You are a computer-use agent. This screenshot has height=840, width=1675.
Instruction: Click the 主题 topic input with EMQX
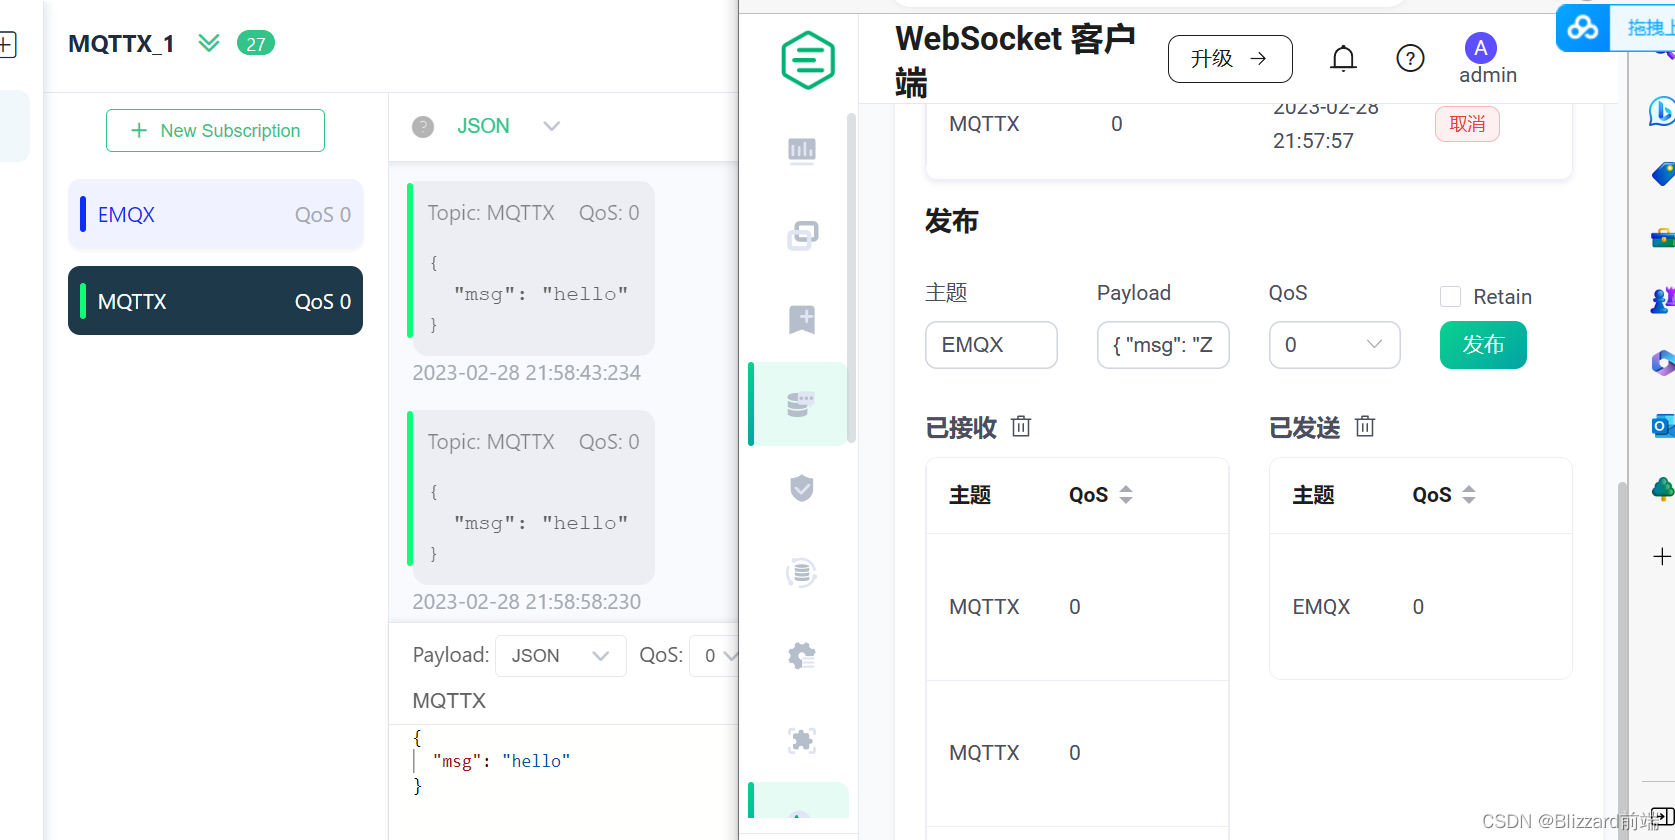(991, 345)
